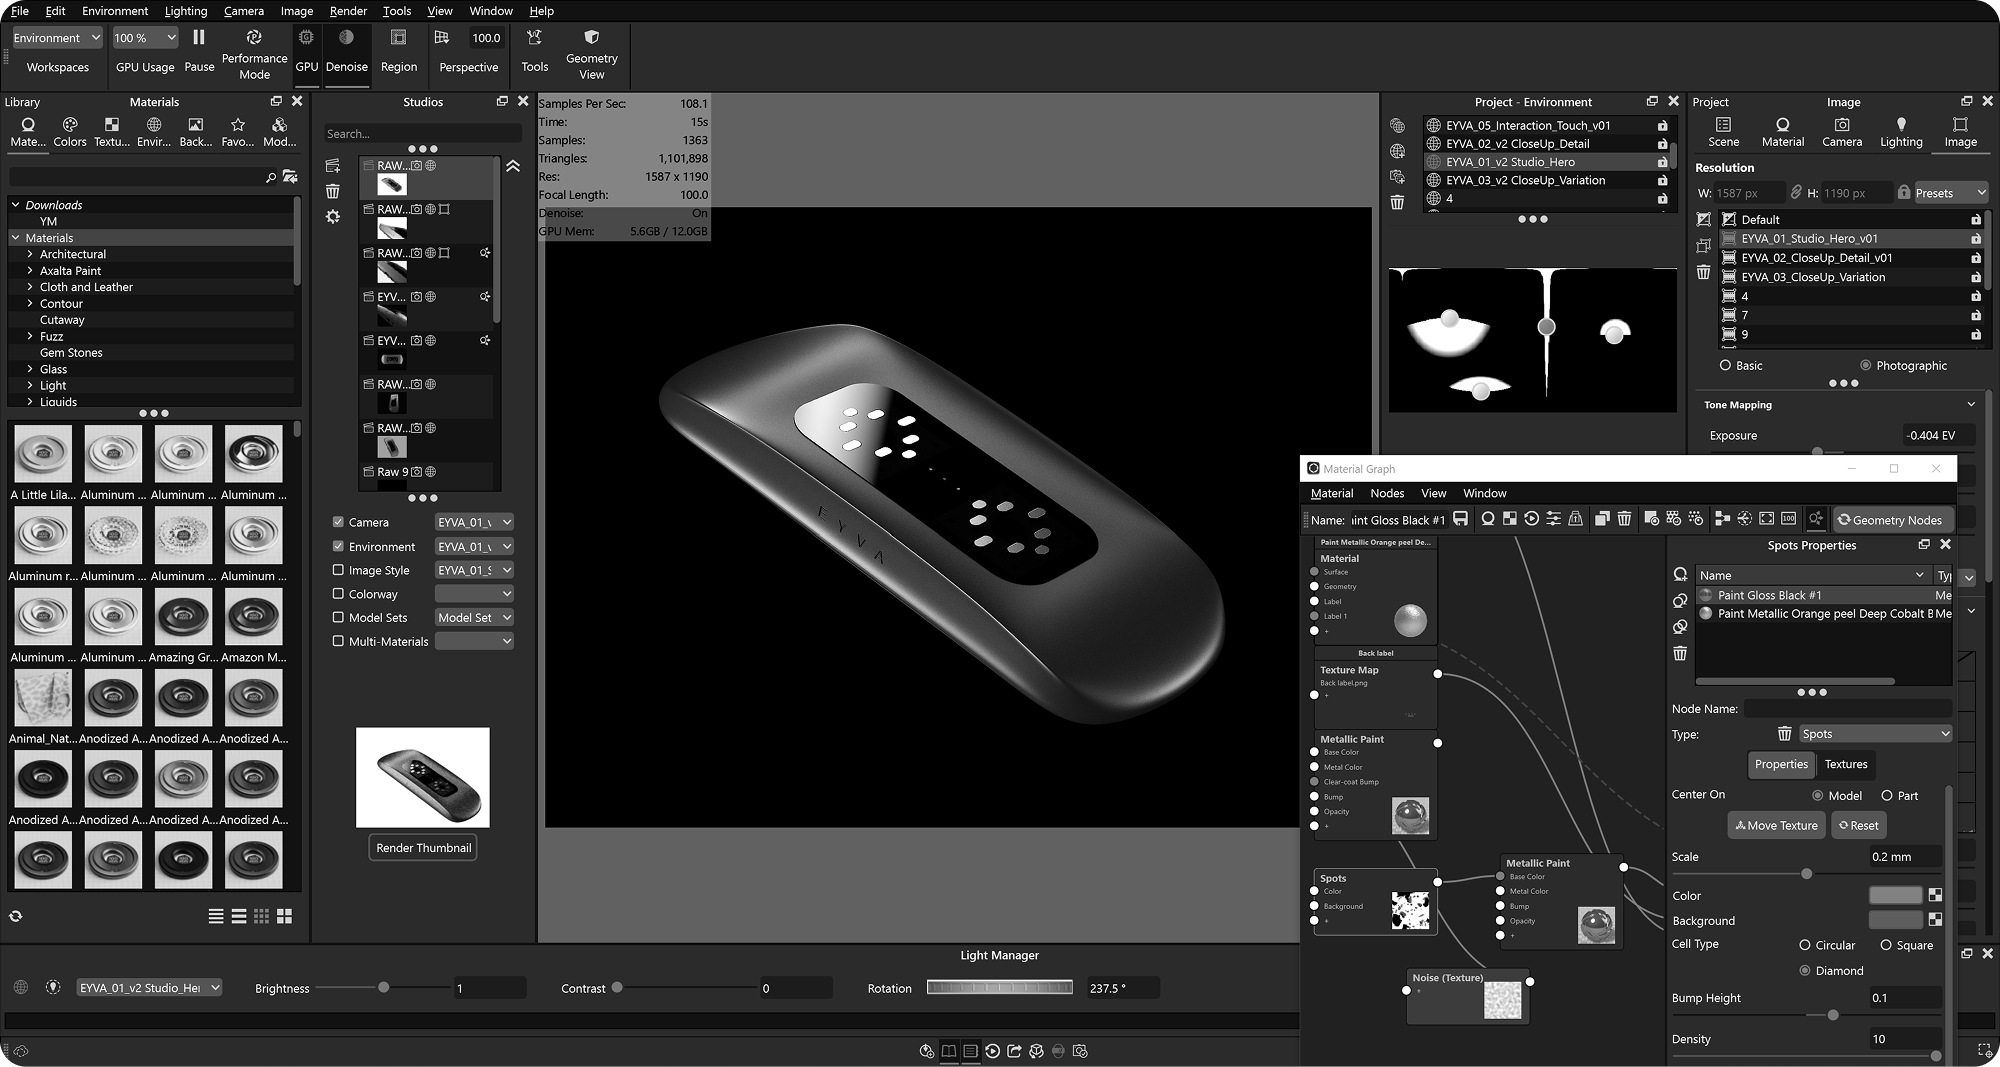
Task: Toggle the Environment checkbox in Studios
Action: 338,546
